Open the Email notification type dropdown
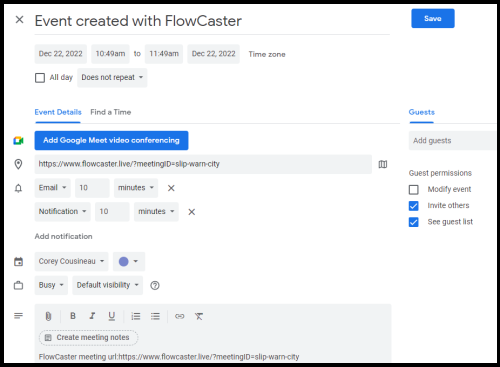Screen dimensions: 500x367 pyautogui.click(x=53, y=188)
